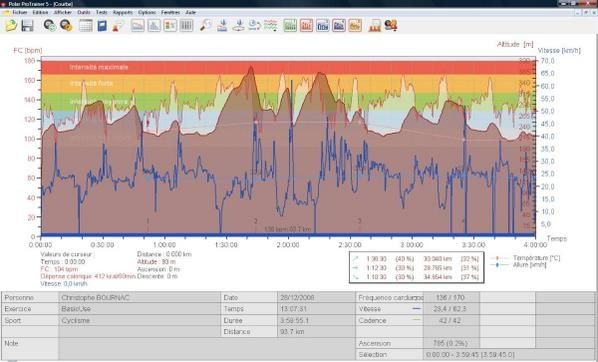
Task: Click the Distance value 93.7 km
Action: pyautogui.click(x=292, y=331)
